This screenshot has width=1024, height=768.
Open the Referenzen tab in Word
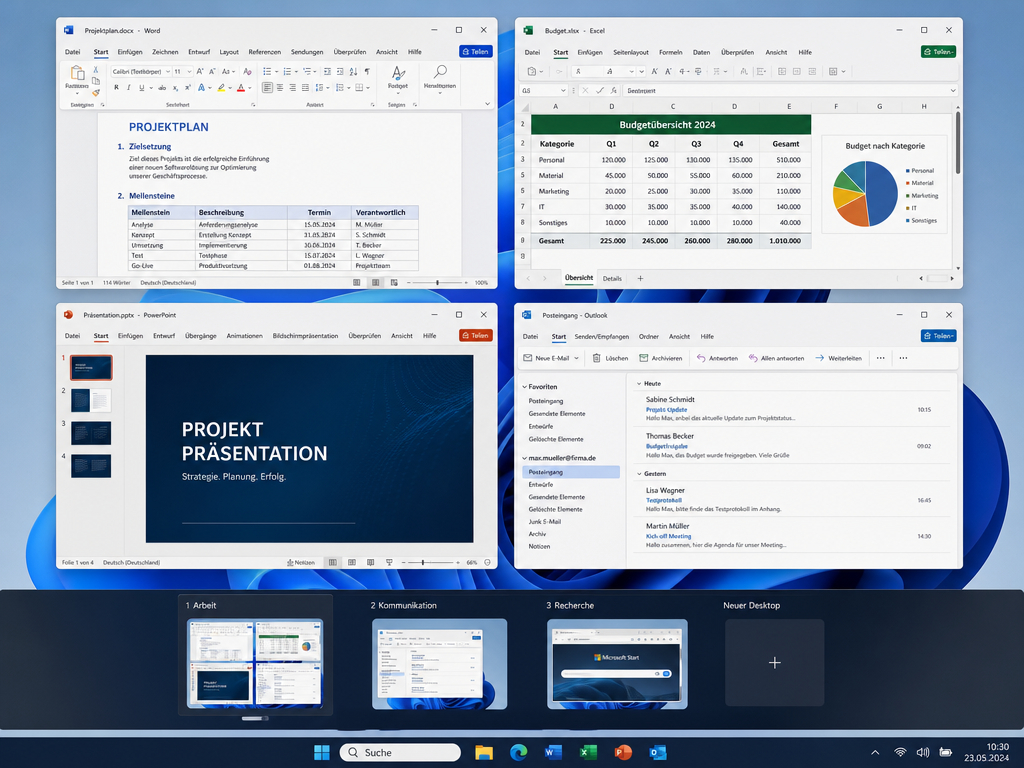click(264, 52)
